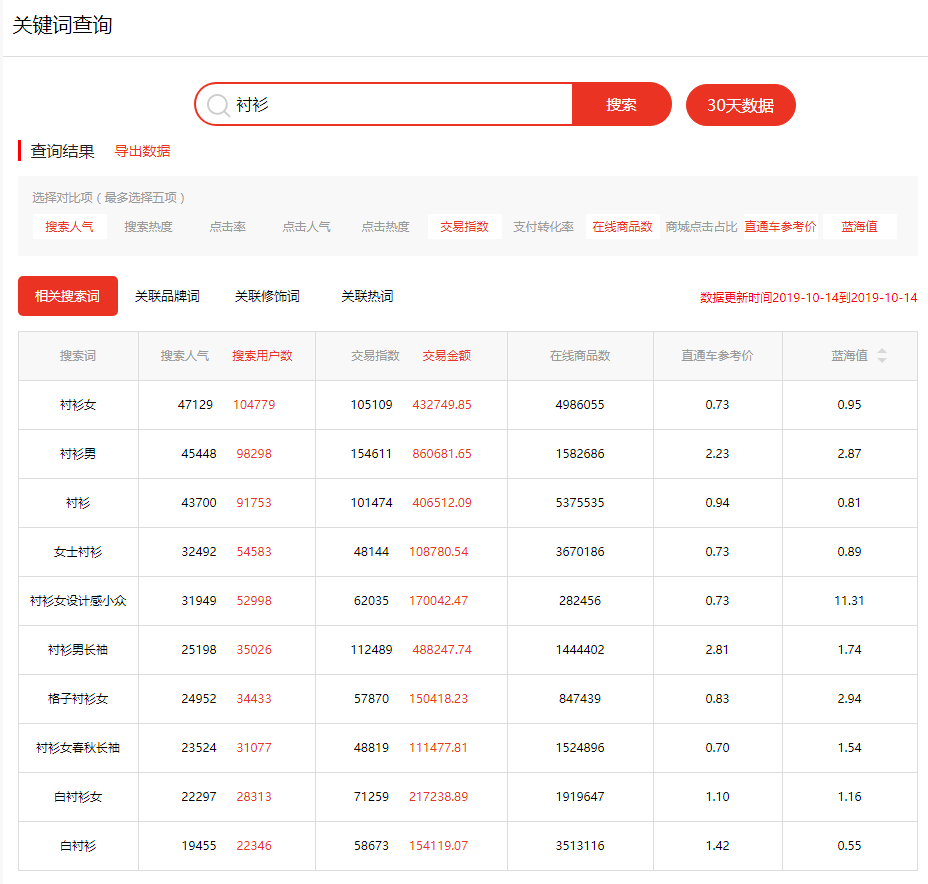Viewport: 928px width, 884px height.
Task: Switch to the 关联热词 tab
Action: (368, 296)
